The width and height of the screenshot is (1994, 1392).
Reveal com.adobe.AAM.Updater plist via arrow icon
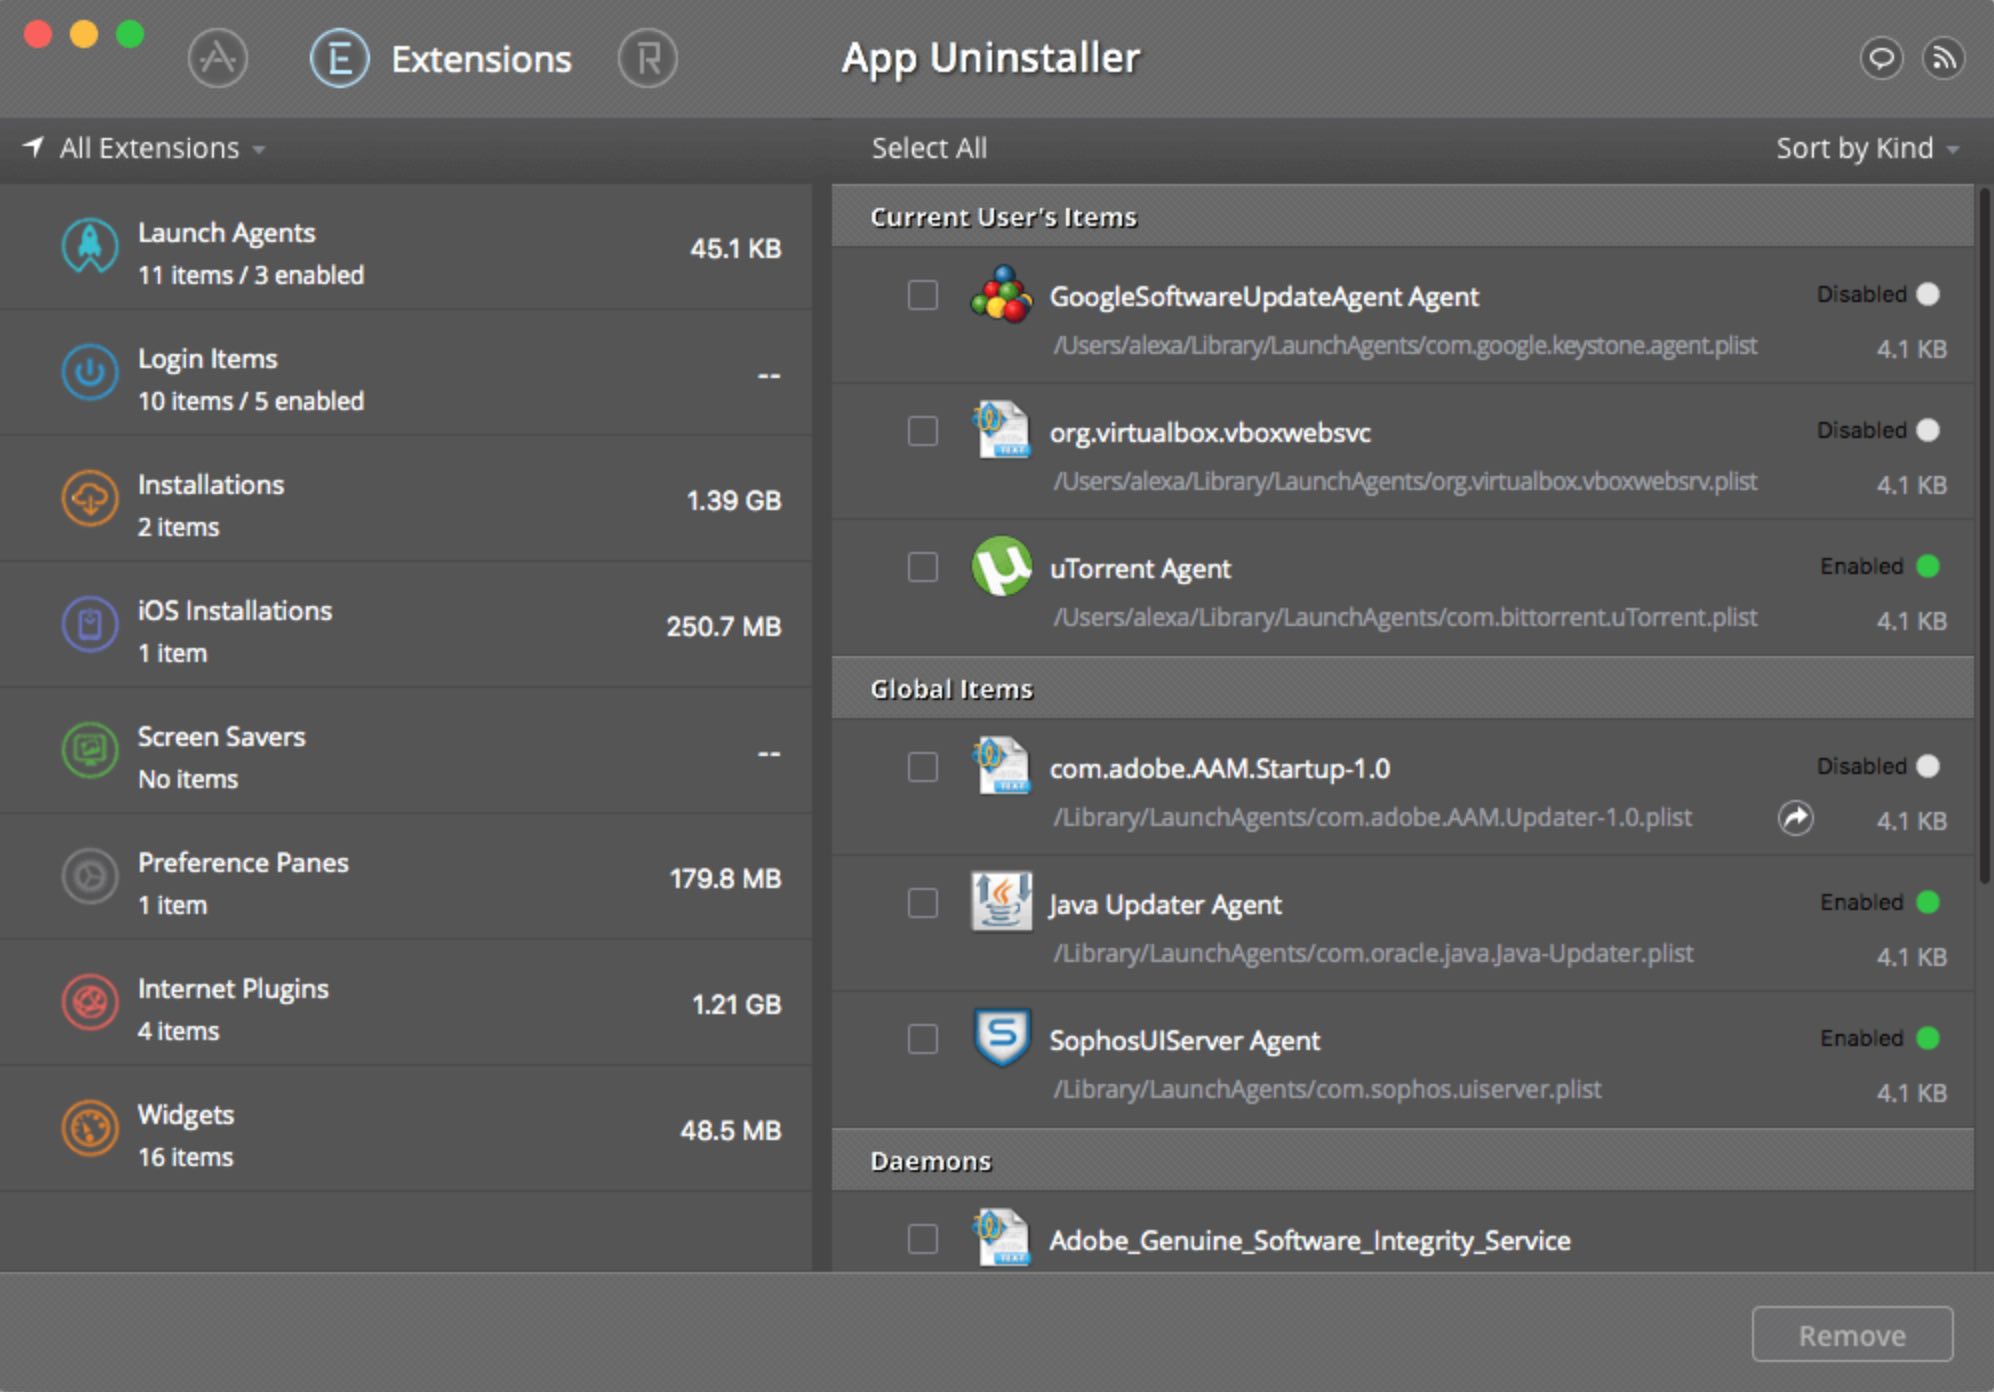point(1796,818)
